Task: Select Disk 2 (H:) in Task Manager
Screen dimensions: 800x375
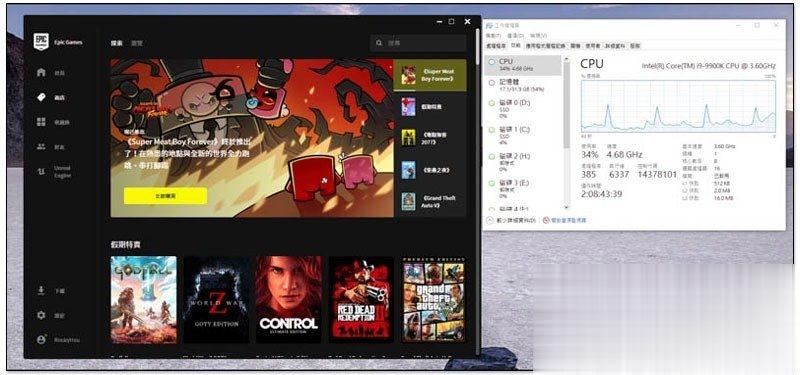Action: 523,162
